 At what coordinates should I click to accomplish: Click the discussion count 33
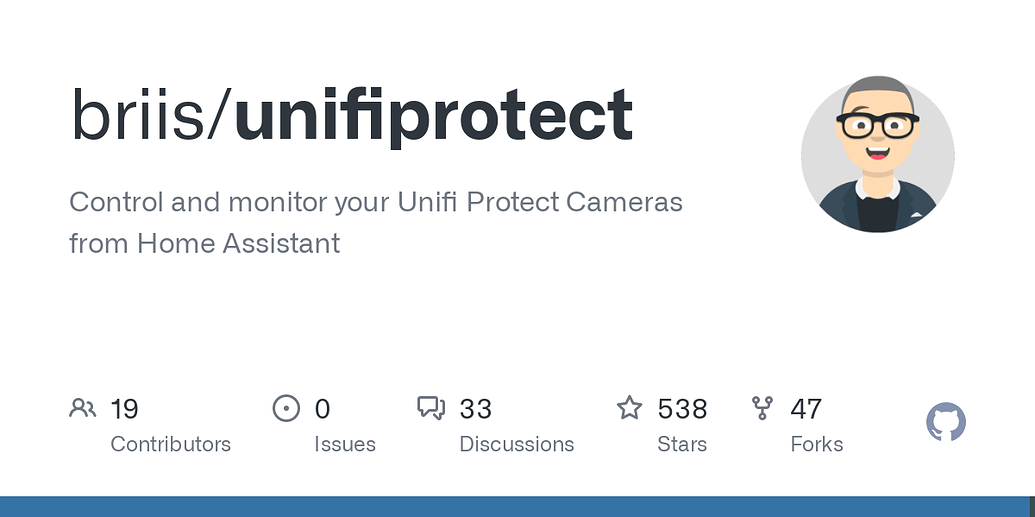coord(476,409)
